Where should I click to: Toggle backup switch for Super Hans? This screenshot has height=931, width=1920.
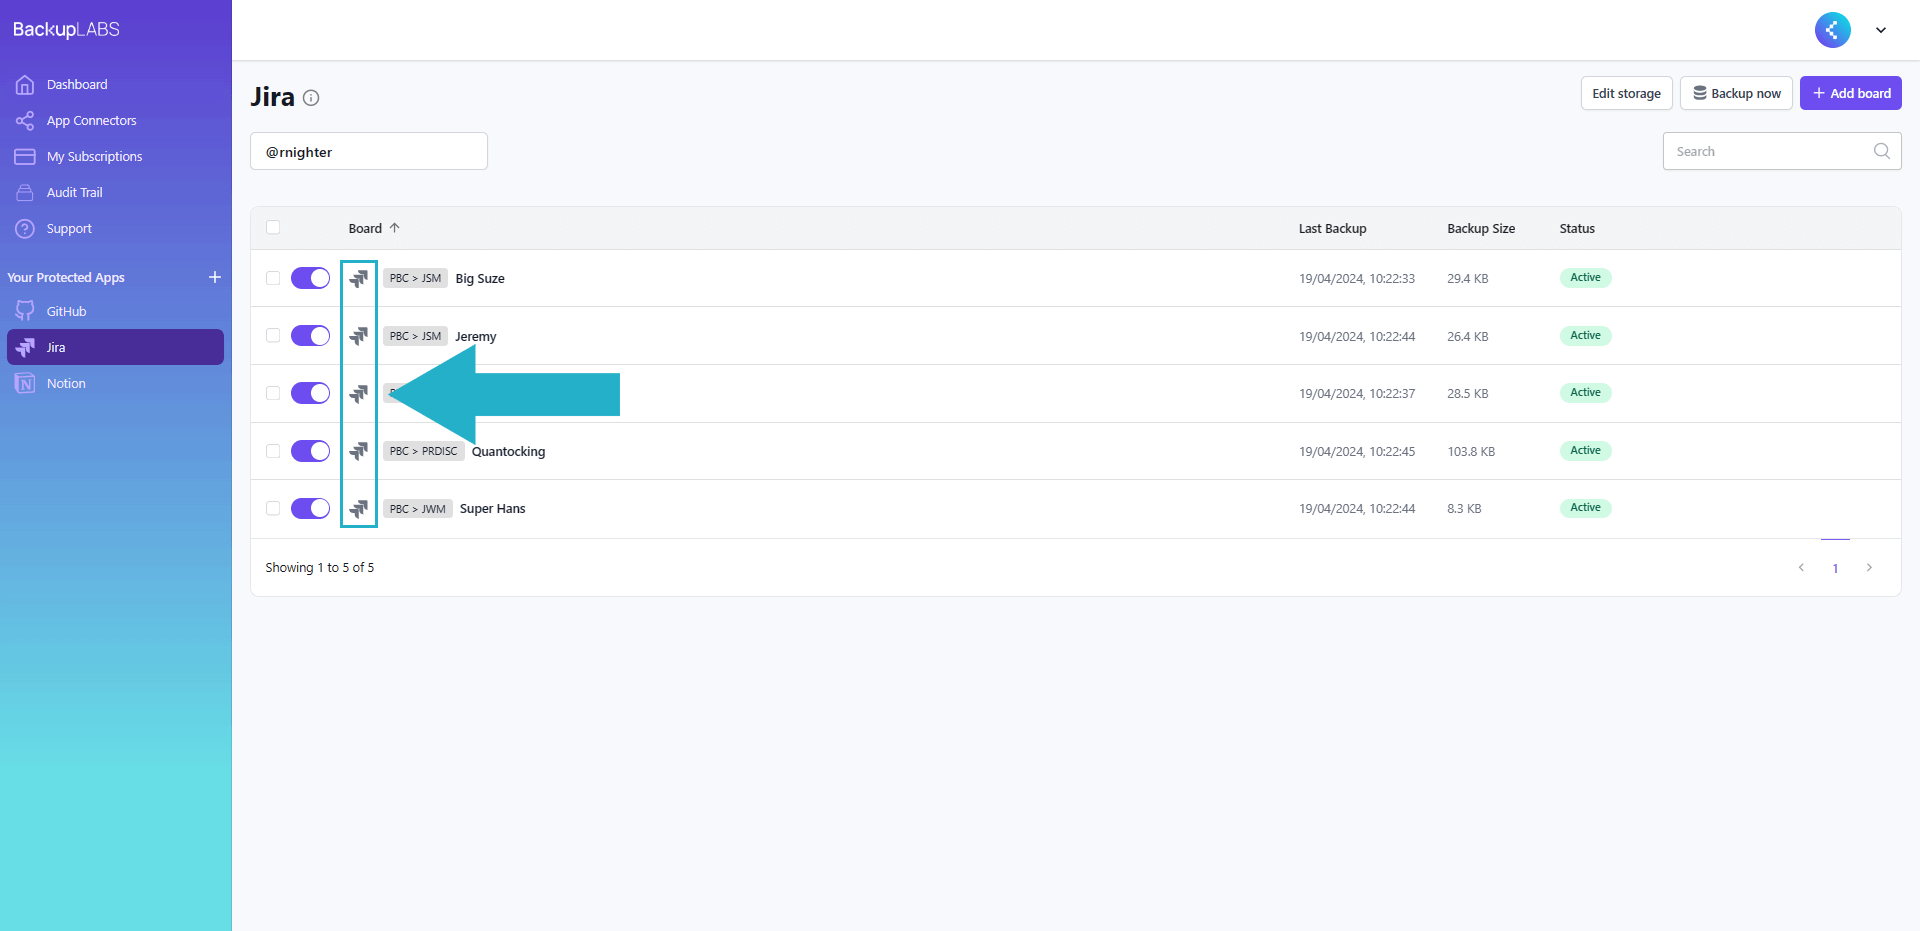[310, 509]
